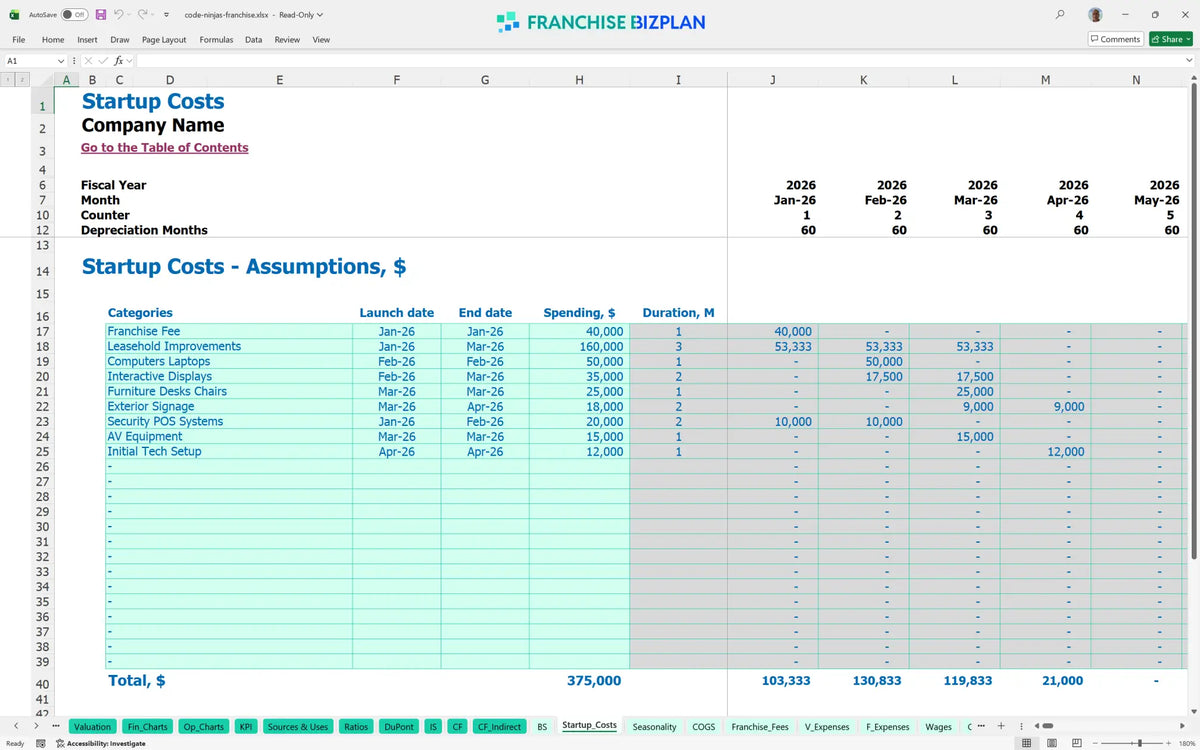Switch to the BS sheet tab
1200x750 pixels.
(x=542, y=727)
